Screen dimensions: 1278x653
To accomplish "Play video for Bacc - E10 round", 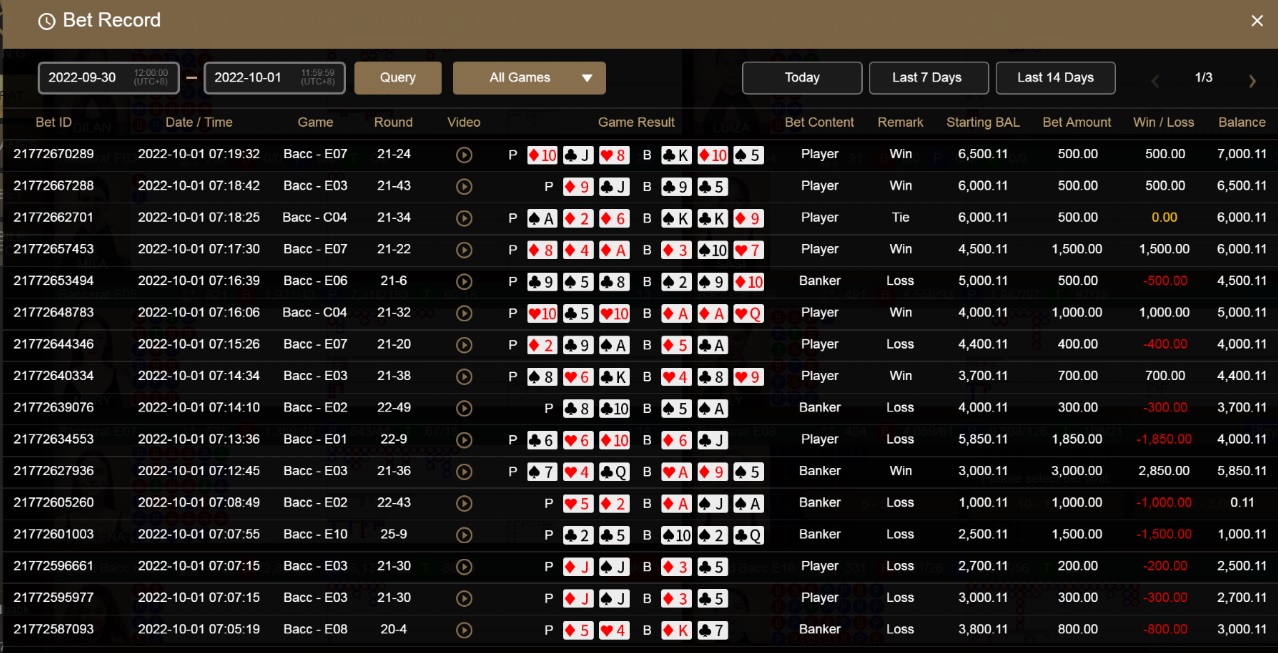I will [x=463, y=535].
